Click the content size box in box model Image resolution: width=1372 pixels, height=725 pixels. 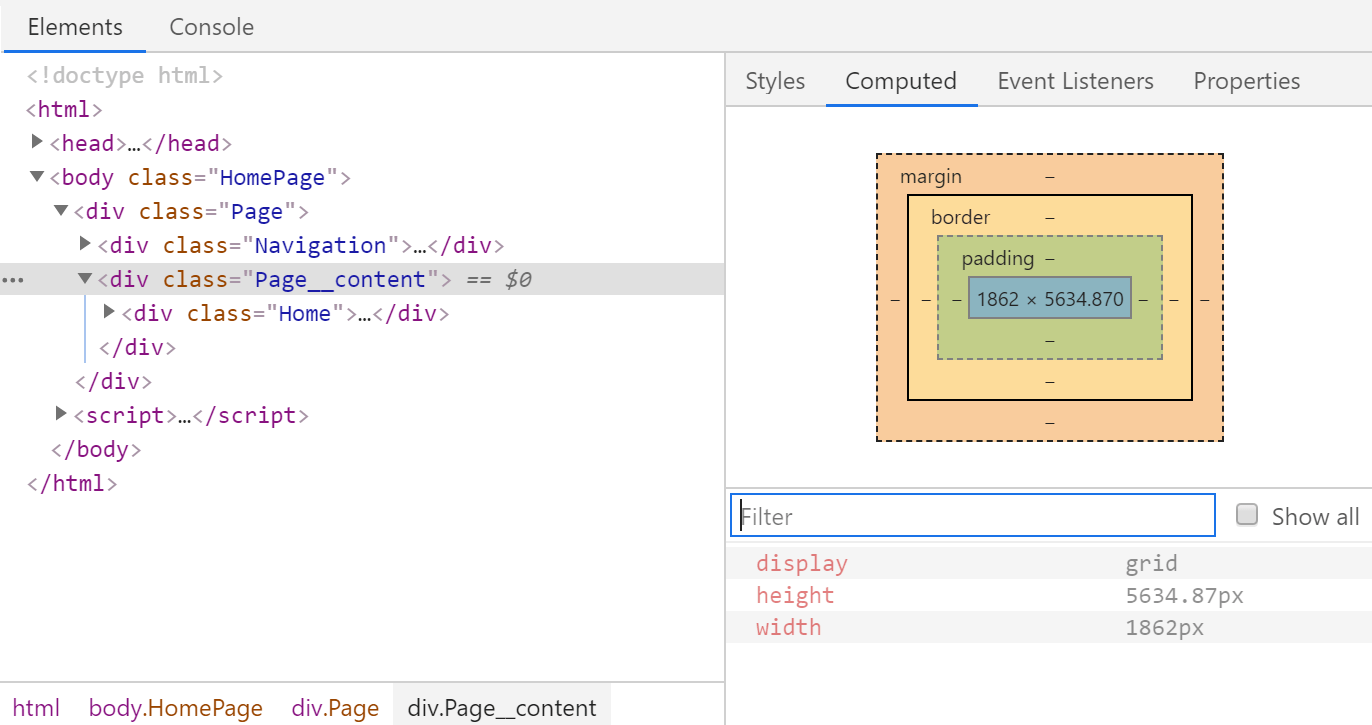1049,299
